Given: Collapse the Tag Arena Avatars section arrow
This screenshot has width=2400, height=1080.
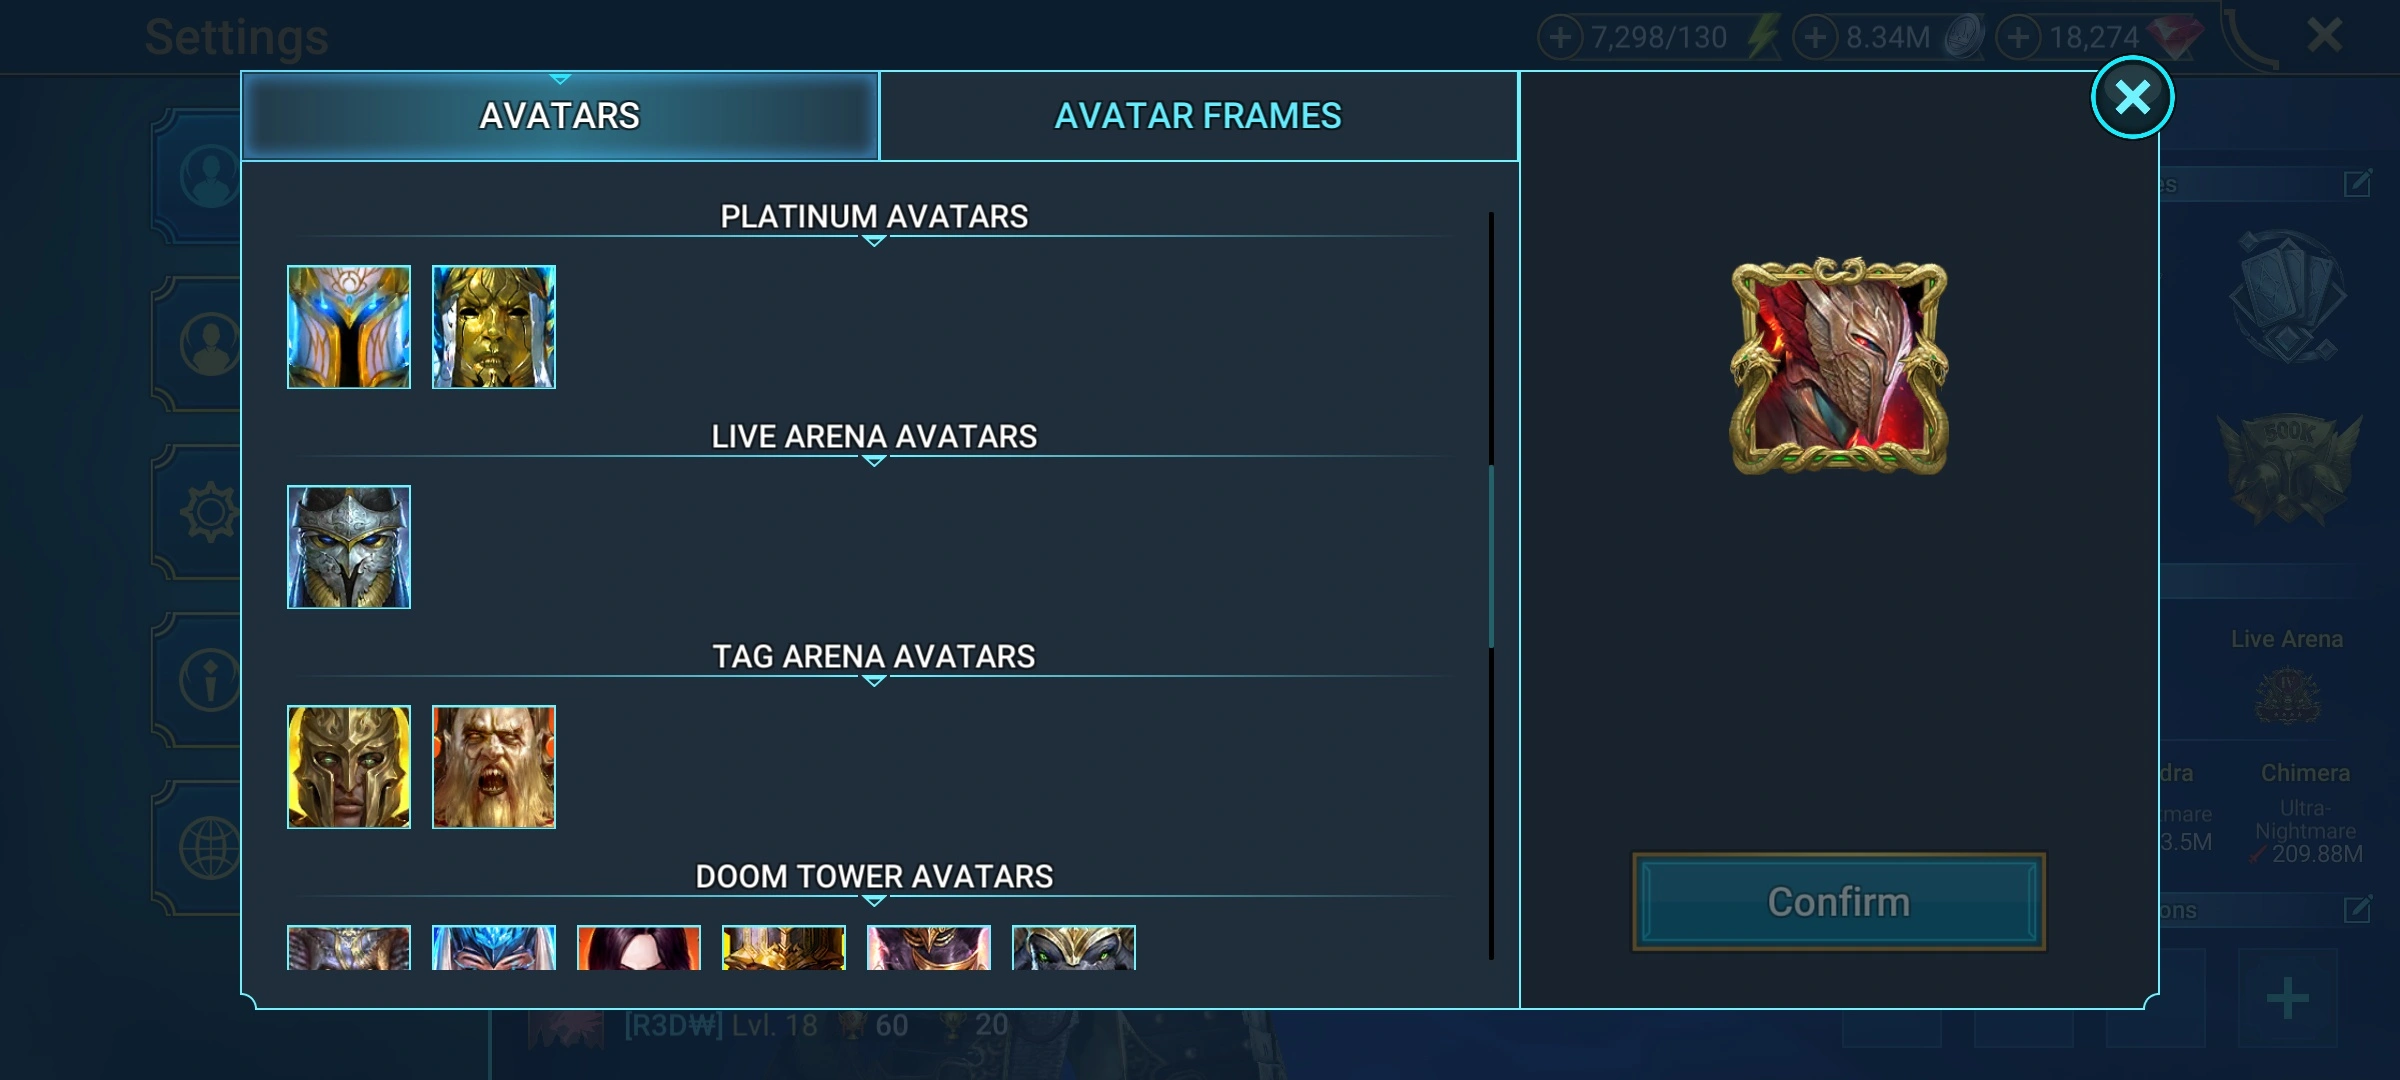Looking at the screenshot, I should tap(874, 681).
